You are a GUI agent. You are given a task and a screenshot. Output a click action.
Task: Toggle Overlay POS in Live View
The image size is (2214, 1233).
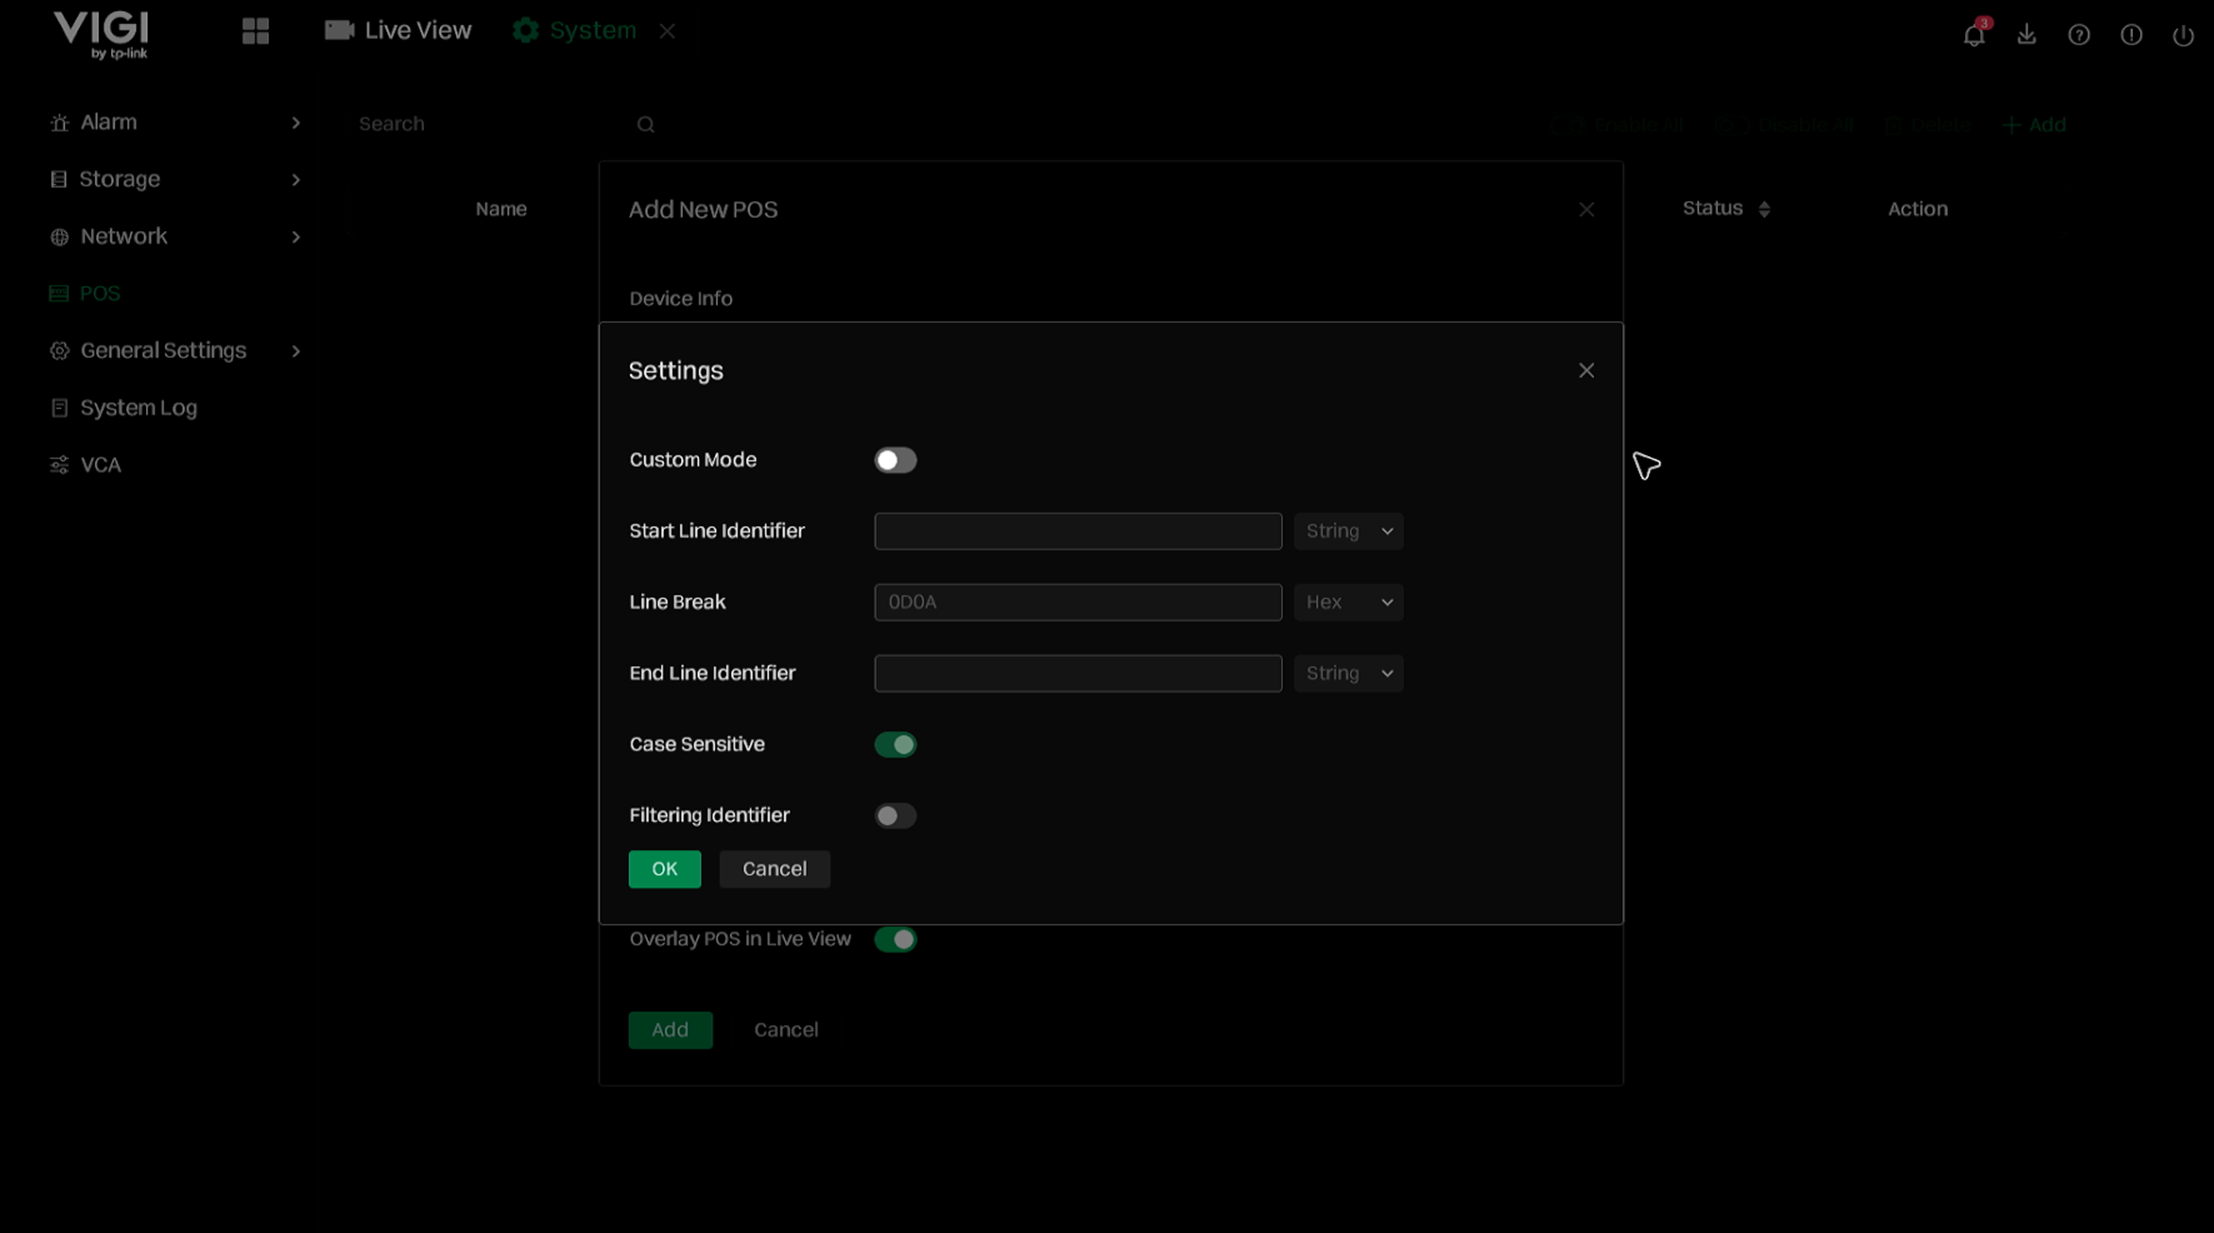[895, 939]
